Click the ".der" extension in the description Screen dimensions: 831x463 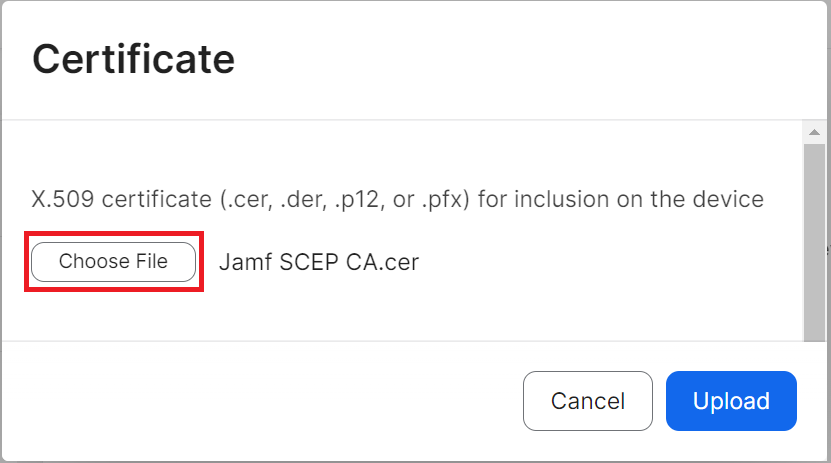[296, 199]
